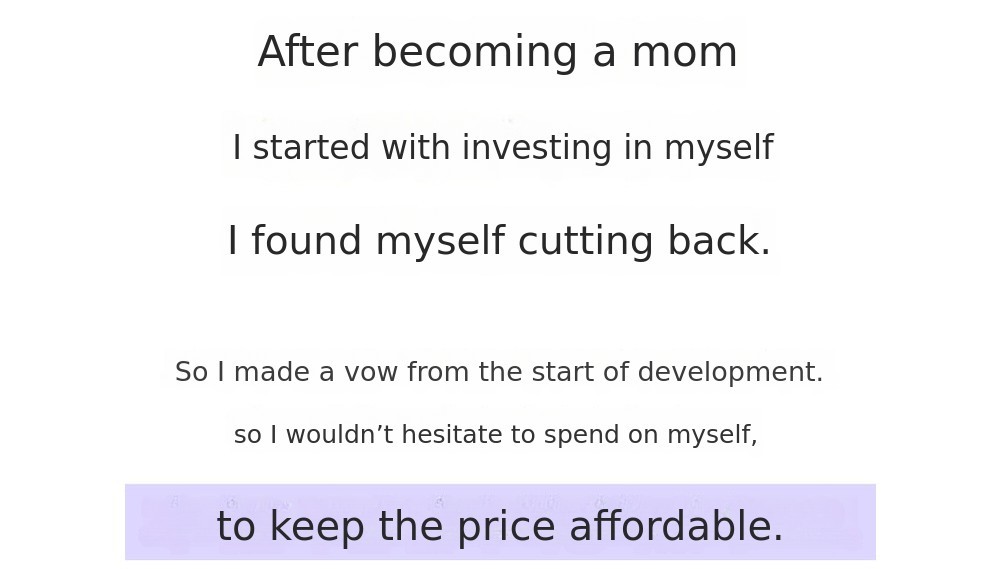Click the "I started with investing in myself" line
This screenshot has width=1000, height=569.
[502, 148]
